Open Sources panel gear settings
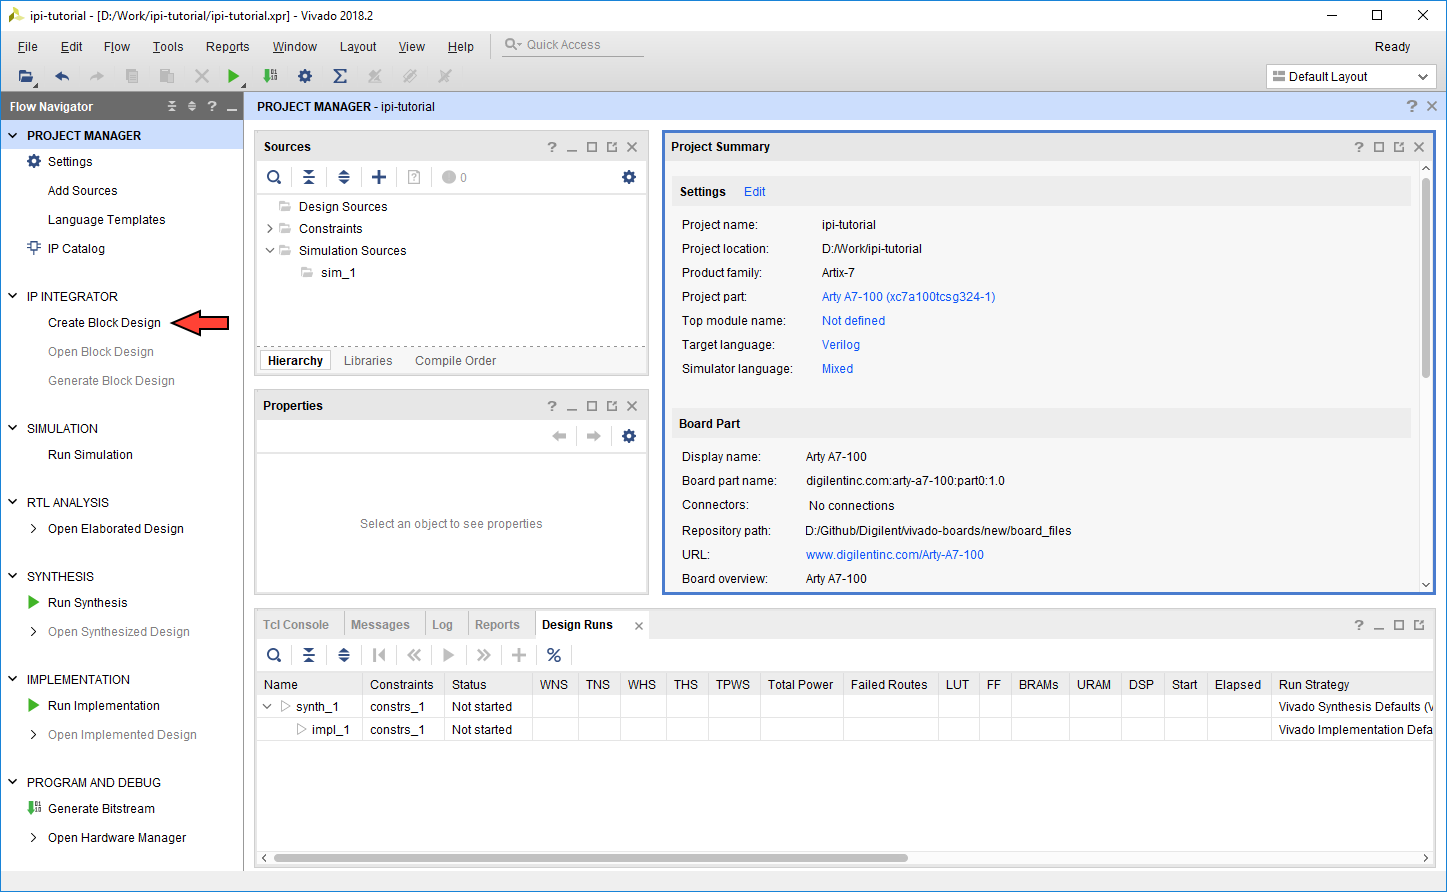The image size is (1447, 892). 629,177
